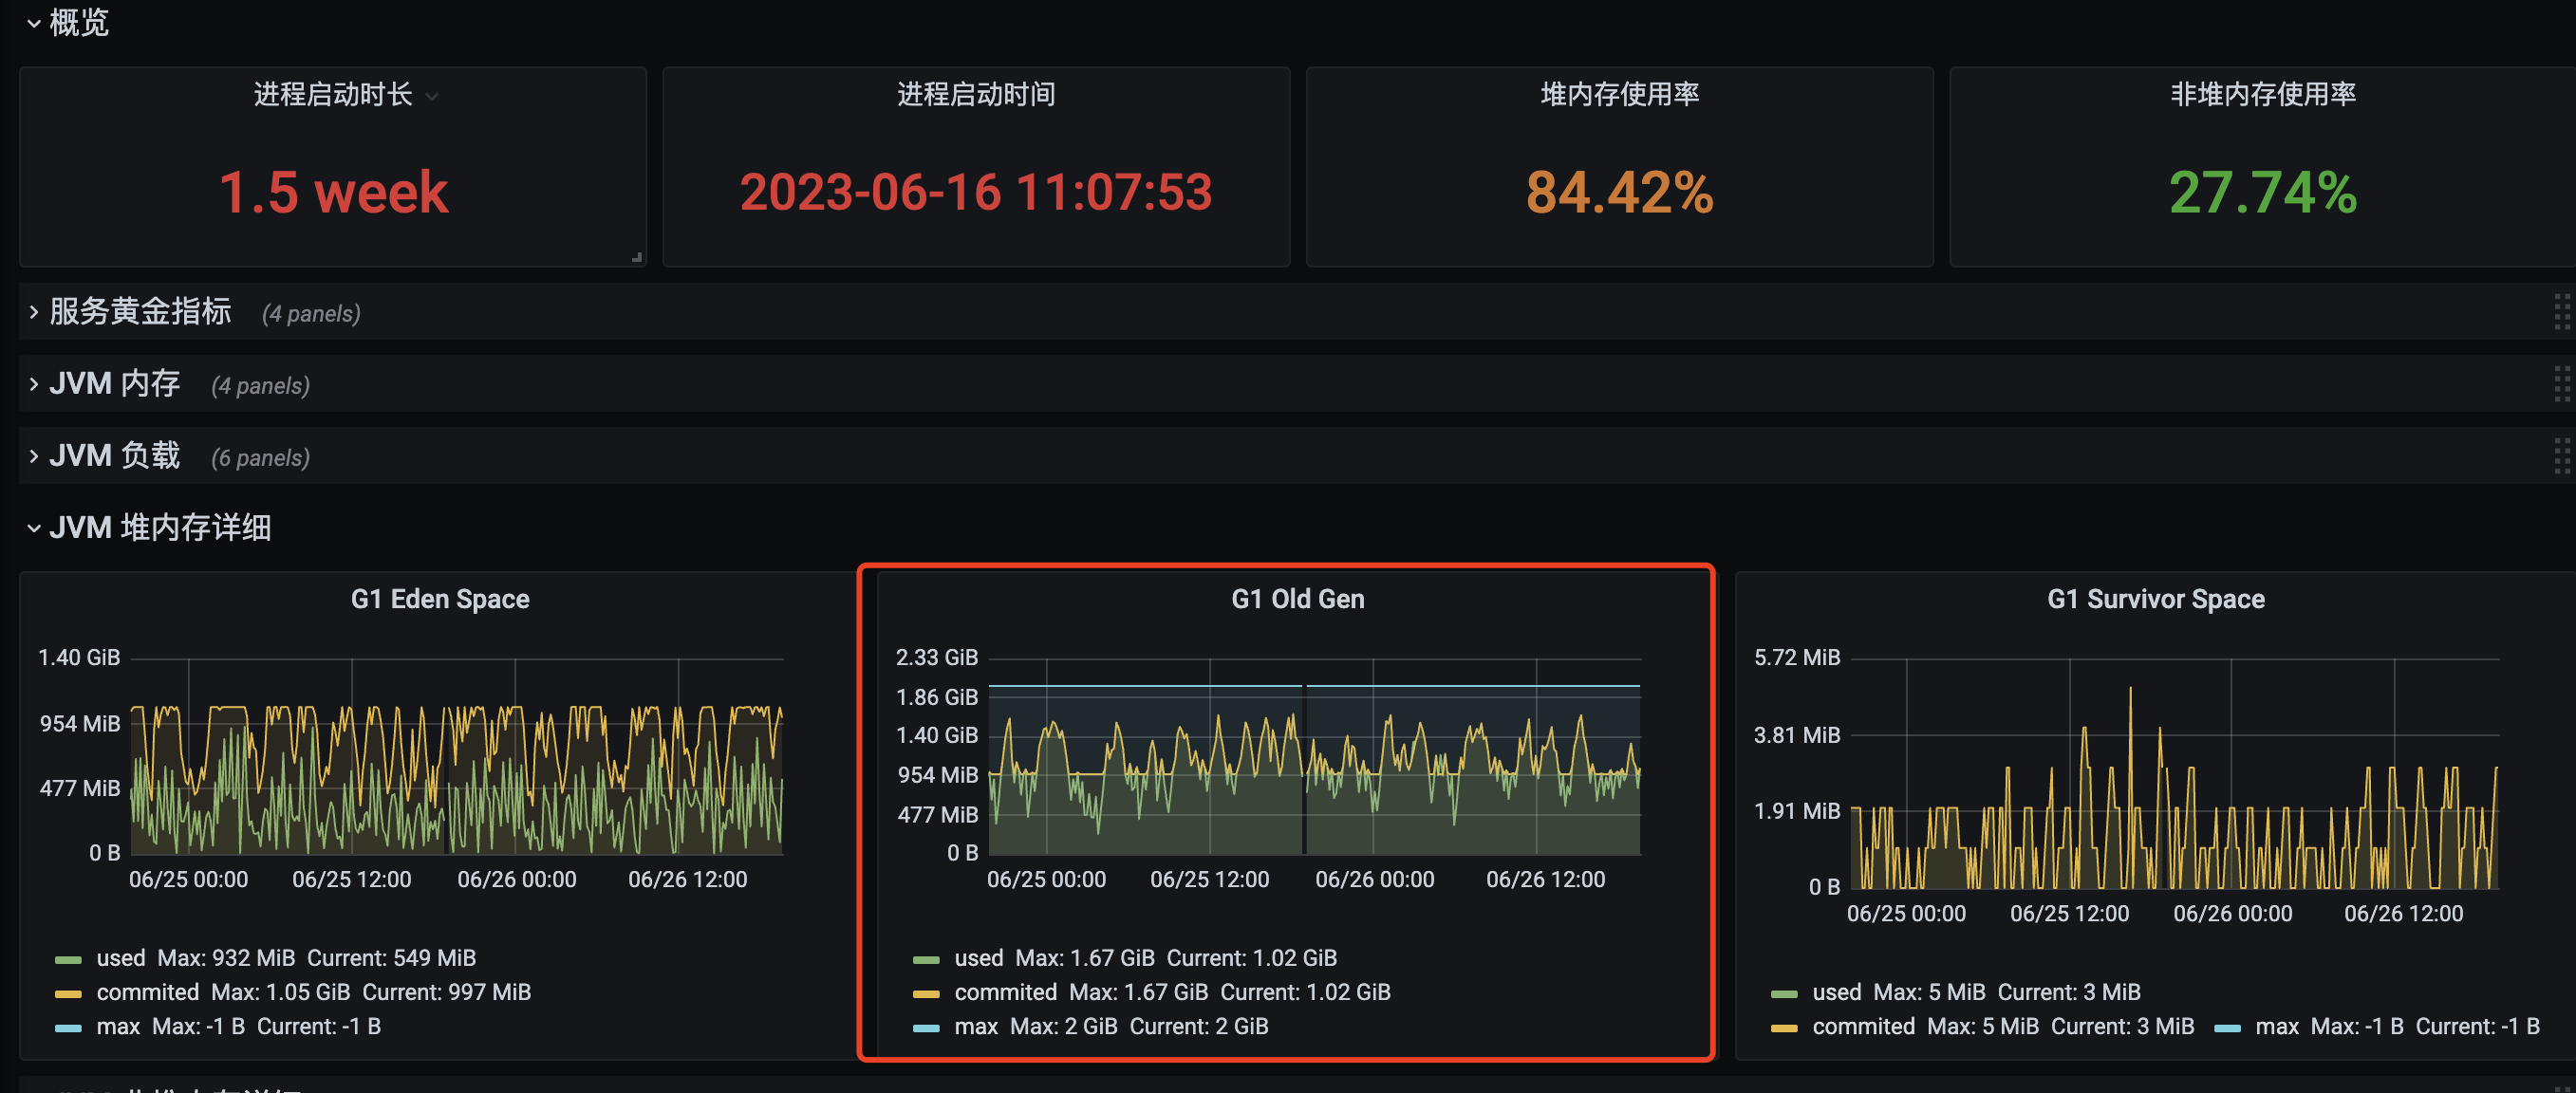Screen dimensions: 2576x1093
Task: Grab drag handle on JVM 内存 row
Action: [2562, 384]
